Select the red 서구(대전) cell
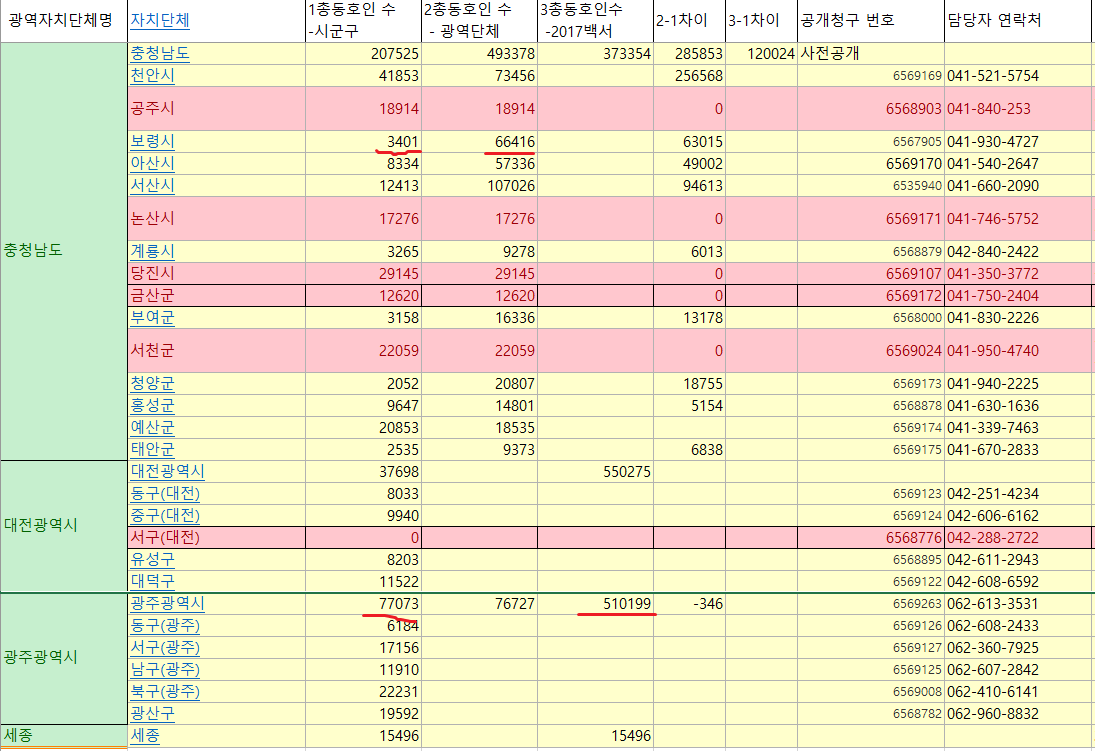This screenshot has height=751, width=1095. click(x=216, y=538)
